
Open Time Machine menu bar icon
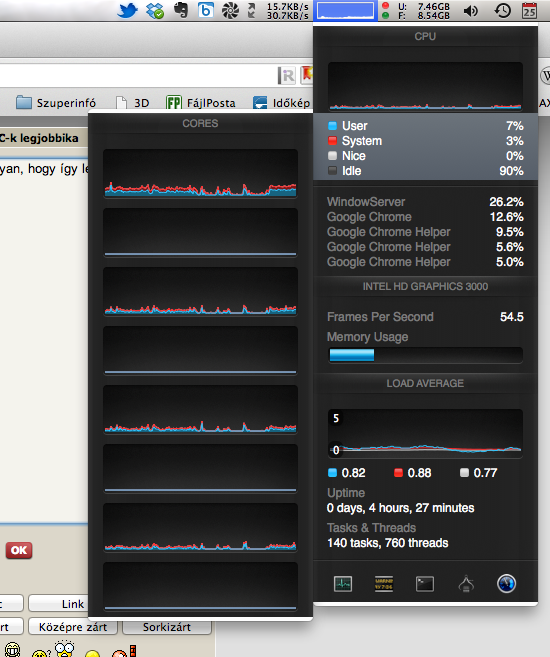click(503, 10)
